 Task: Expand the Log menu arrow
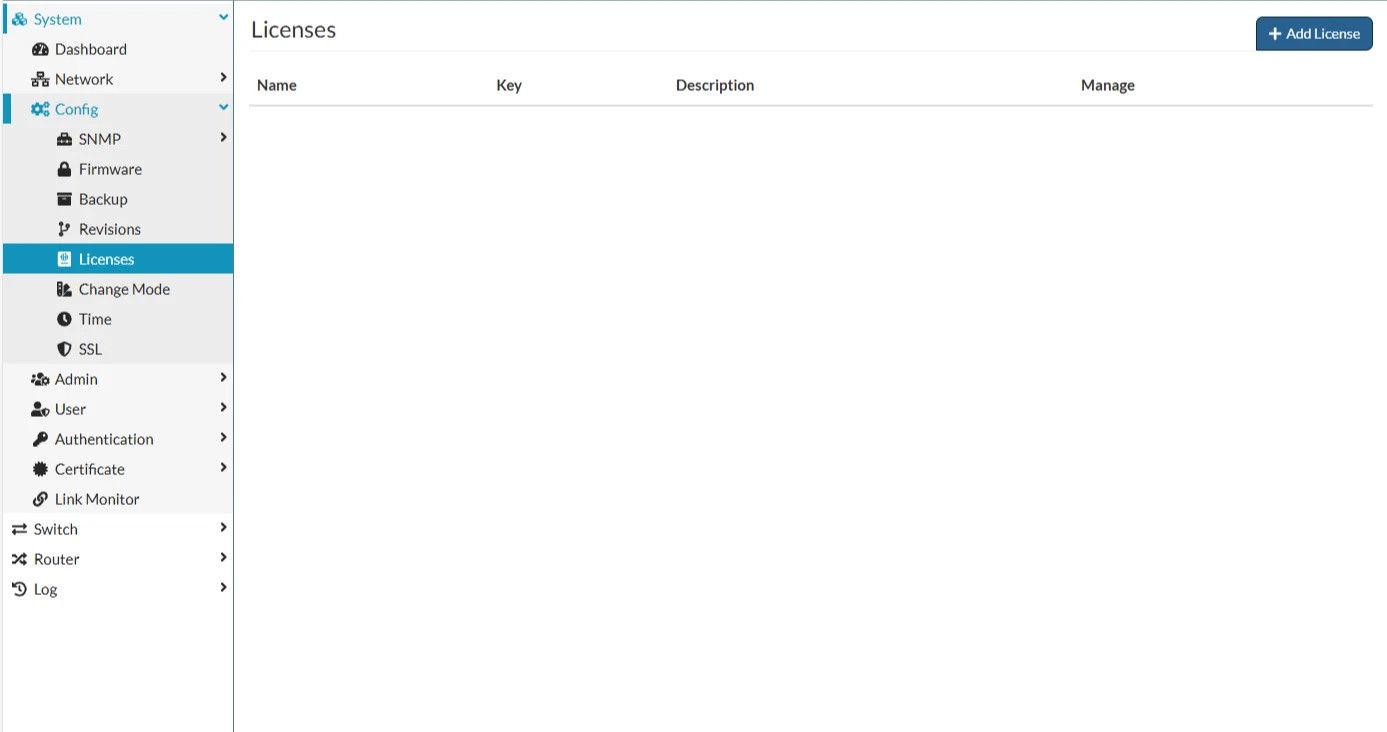click(x=224, y=588)
